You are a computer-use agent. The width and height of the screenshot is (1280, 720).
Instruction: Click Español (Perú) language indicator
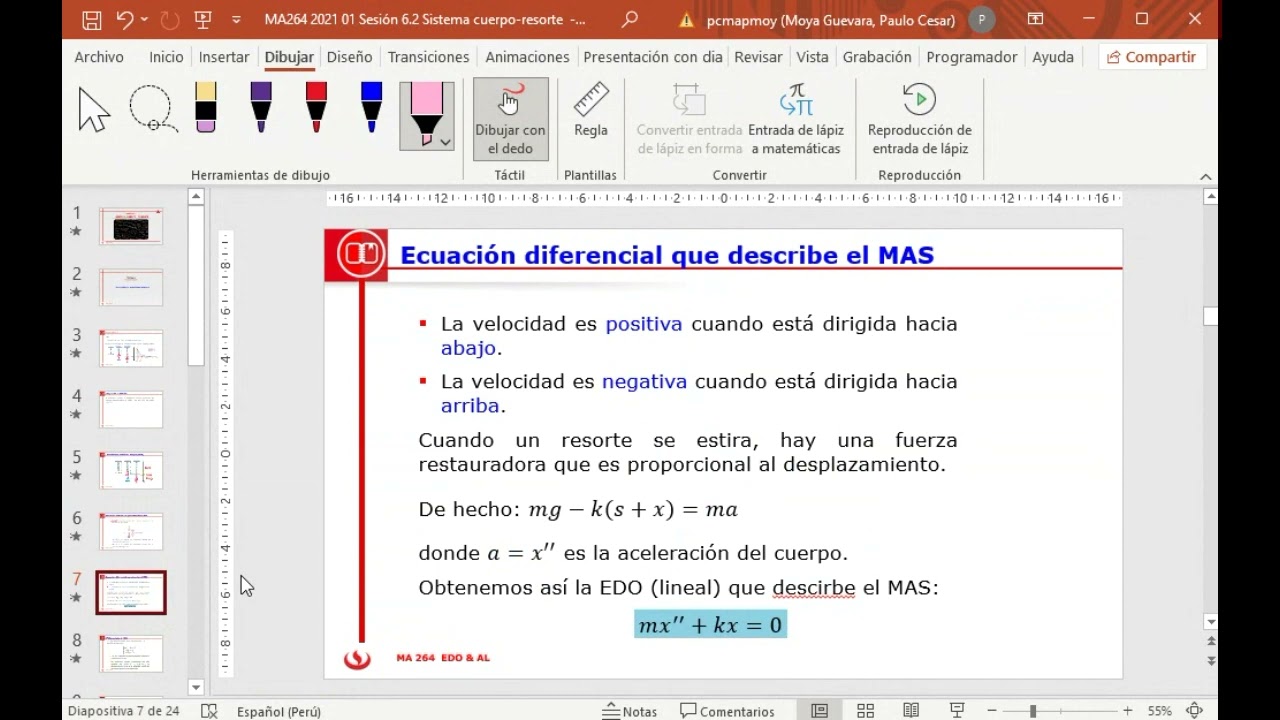[x=279, y=711]
